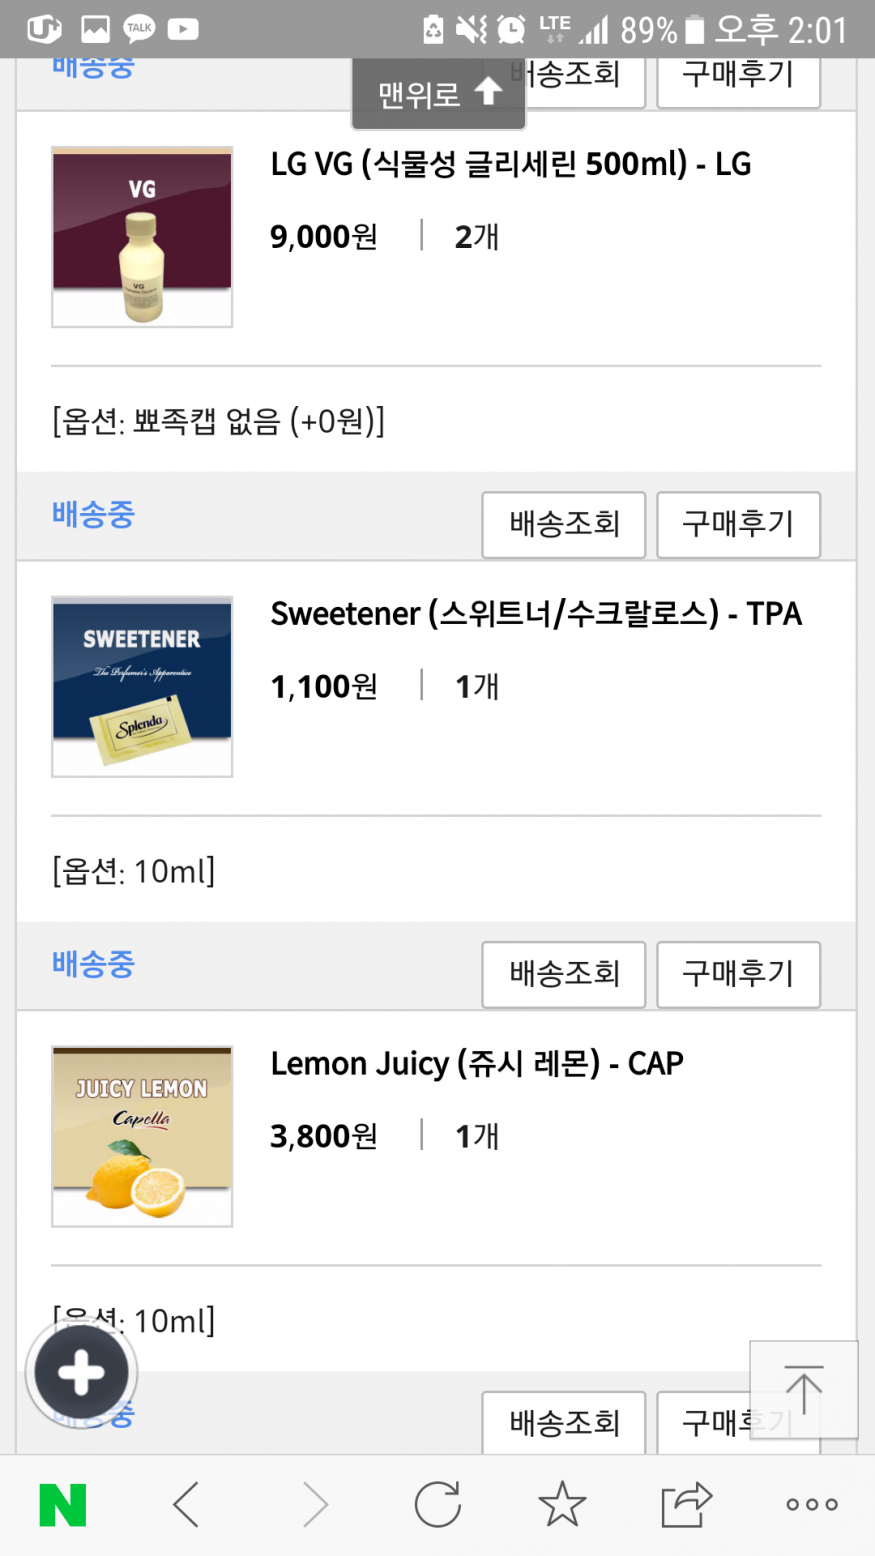Image resolution: width=875 pixels, height=1556 pixels.
Task: Open the three-dot more menu
Action: 811,1504
